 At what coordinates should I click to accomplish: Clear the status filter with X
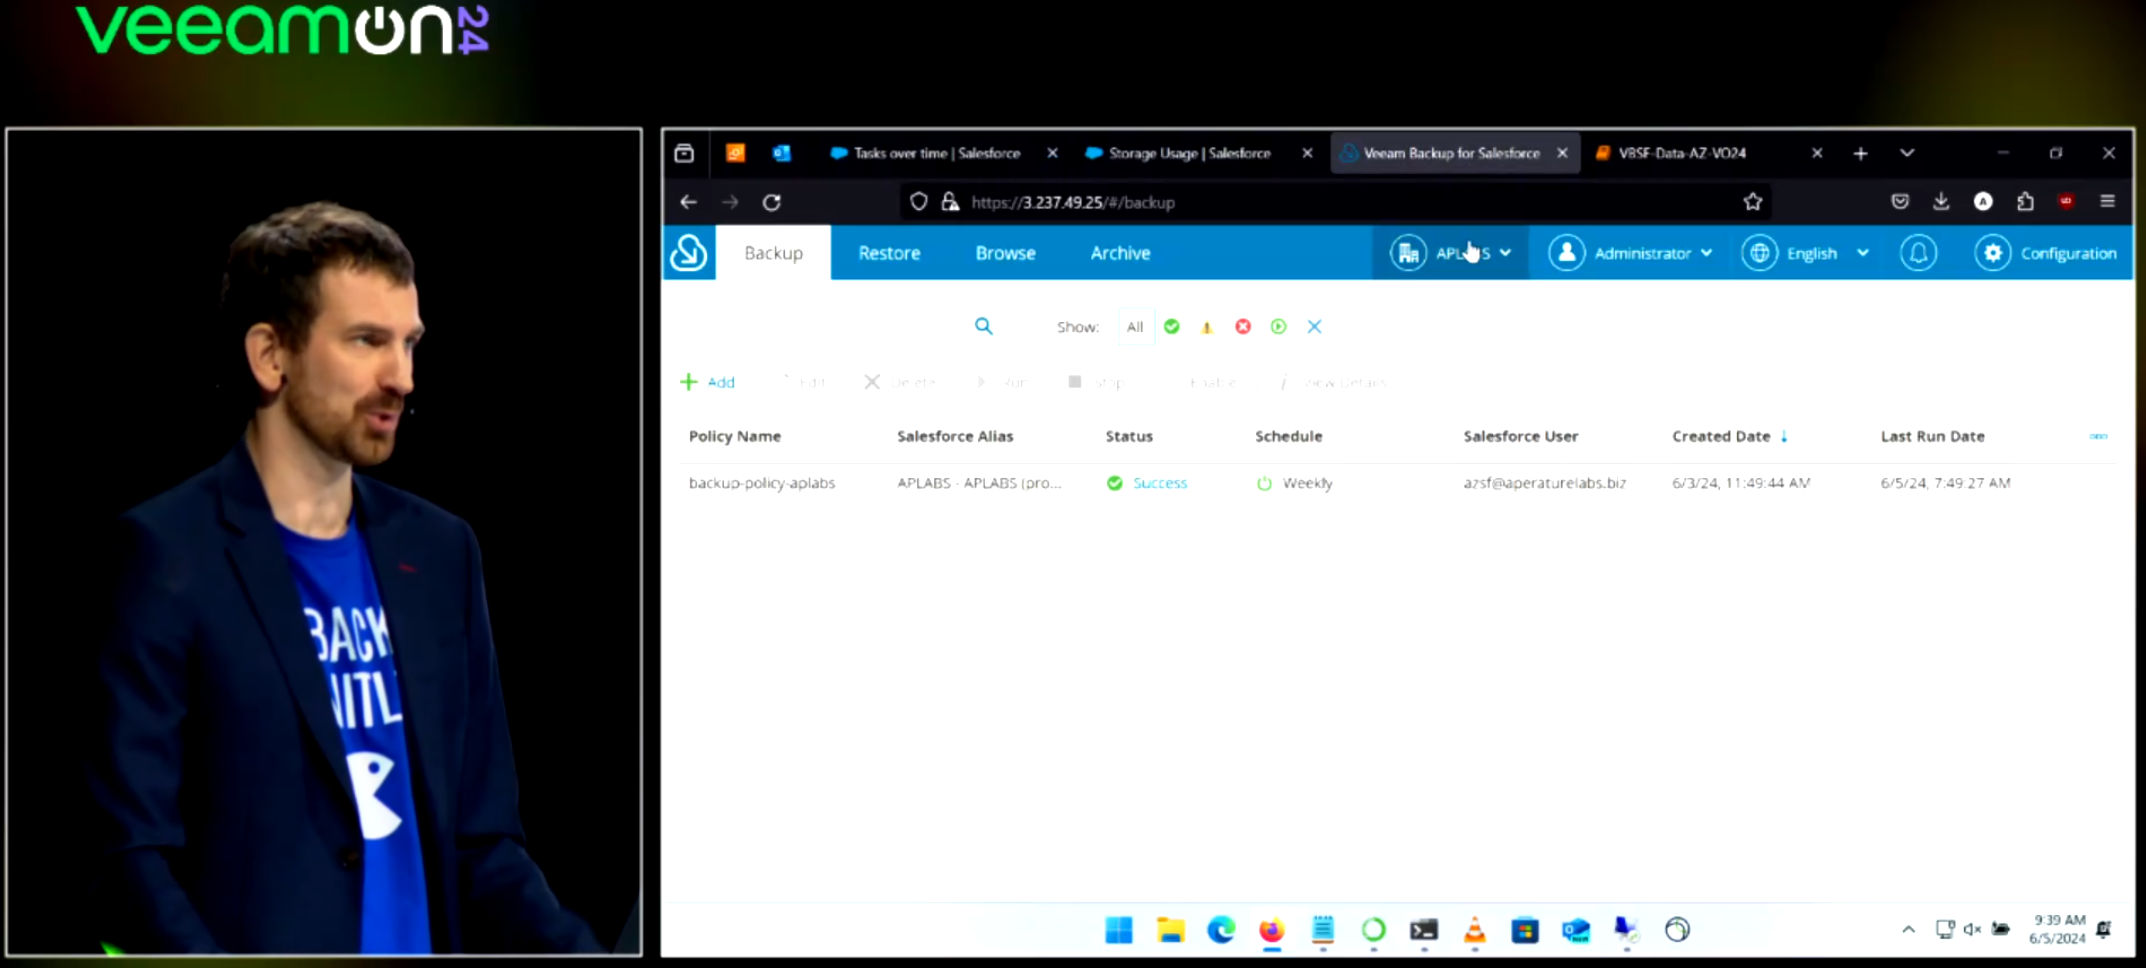[x=1314, y=326]
